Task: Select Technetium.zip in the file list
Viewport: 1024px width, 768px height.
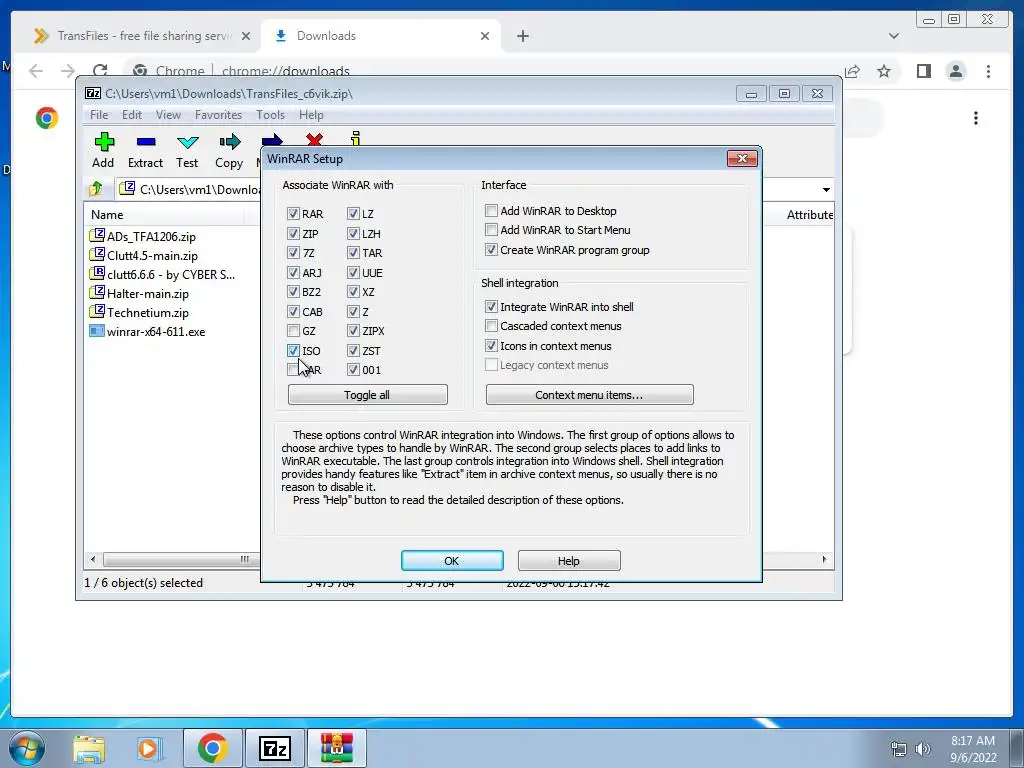Action: tap(148, 312)
